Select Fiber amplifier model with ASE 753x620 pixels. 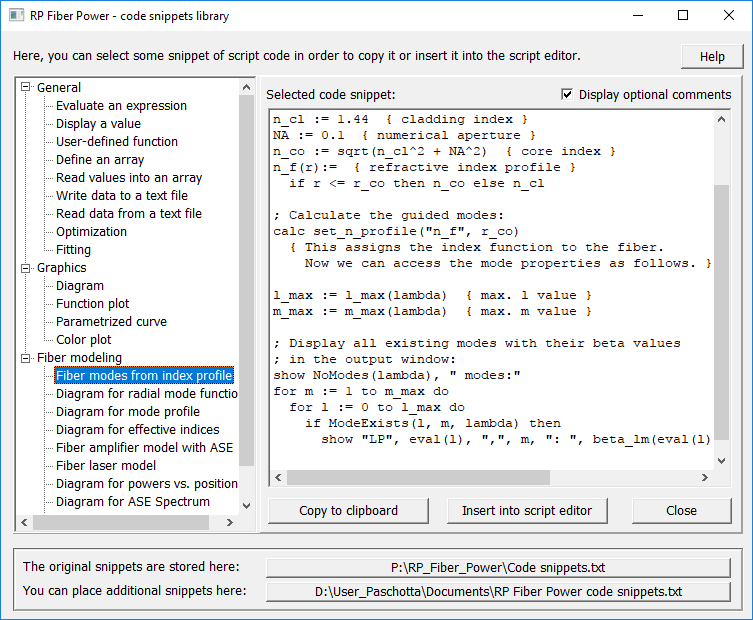[144, 448]
